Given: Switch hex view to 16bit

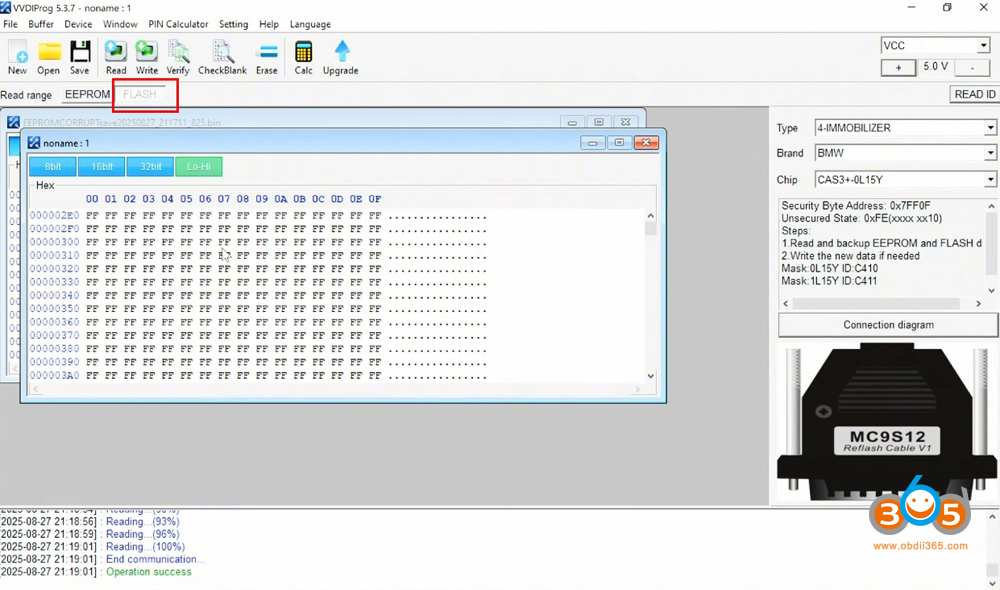Looking at the screenshot, I should 101,167.
